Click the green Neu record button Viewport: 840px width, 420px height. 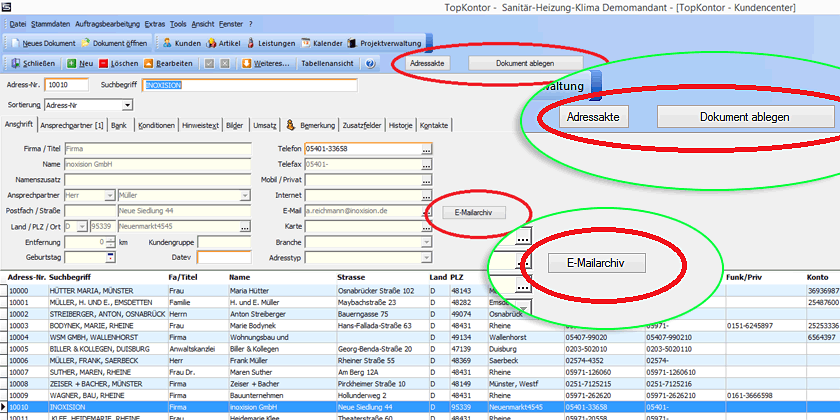(x=81, y=63)
